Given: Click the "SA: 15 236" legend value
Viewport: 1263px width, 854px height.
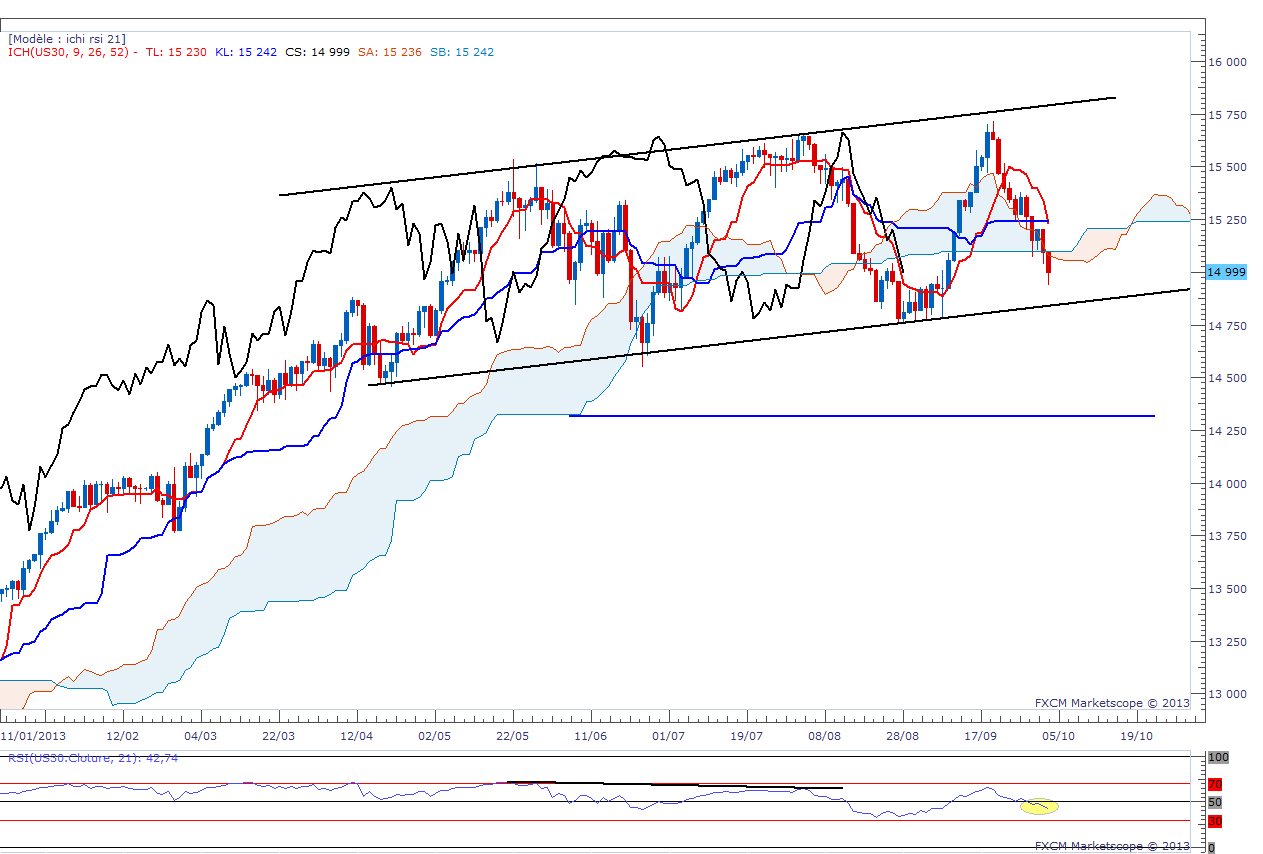Looking at the screenshot, I should point(389,52).
